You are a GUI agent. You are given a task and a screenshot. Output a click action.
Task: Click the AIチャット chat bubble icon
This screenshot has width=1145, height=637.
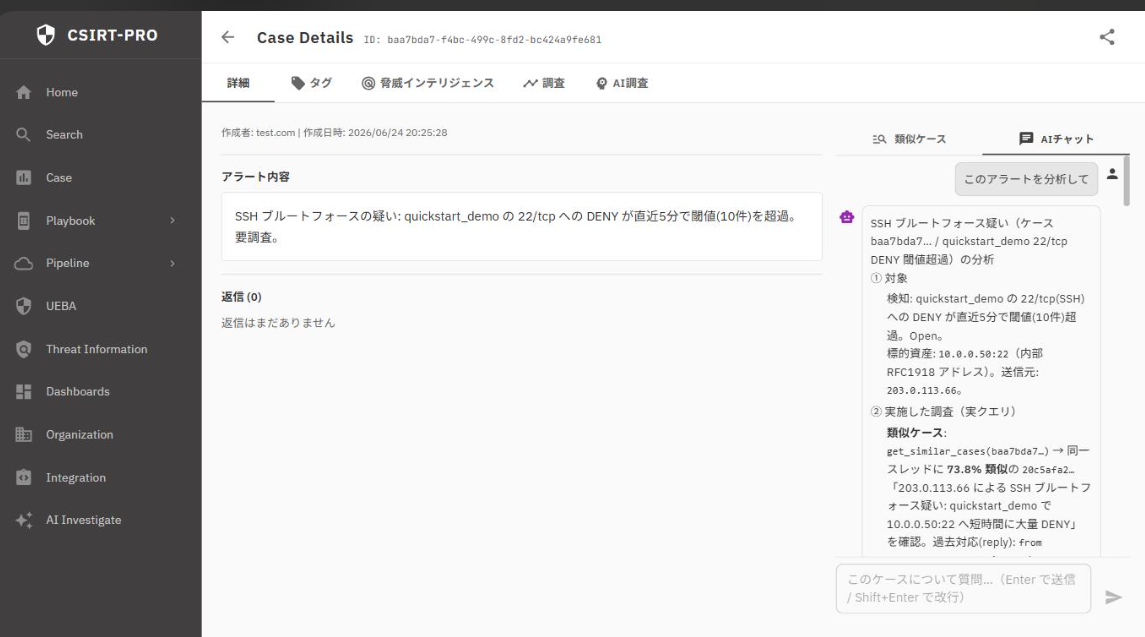[1026, 138]
